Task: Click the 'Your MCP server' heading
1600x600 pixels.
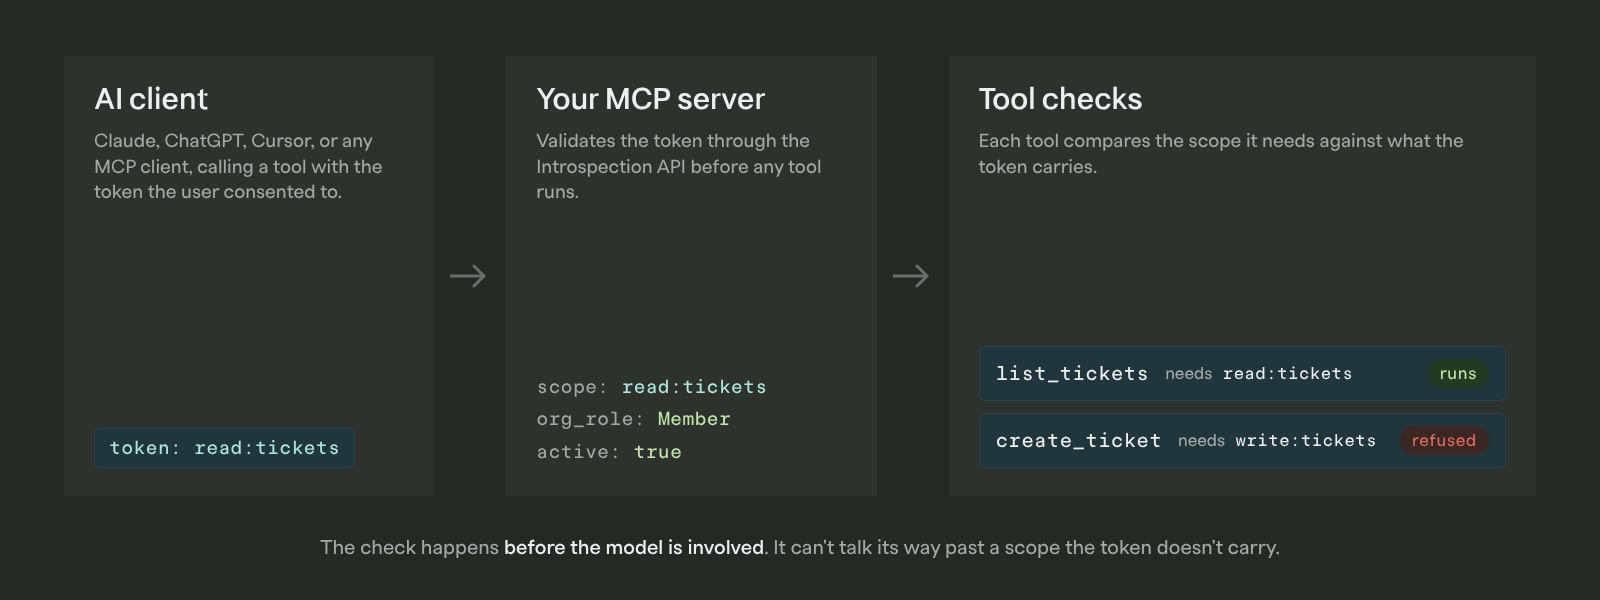Action: click(650, 99)
